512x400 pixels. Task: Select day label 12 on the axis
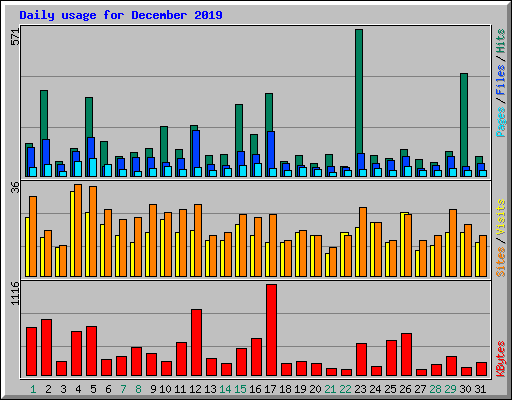[x=195, y=389]
